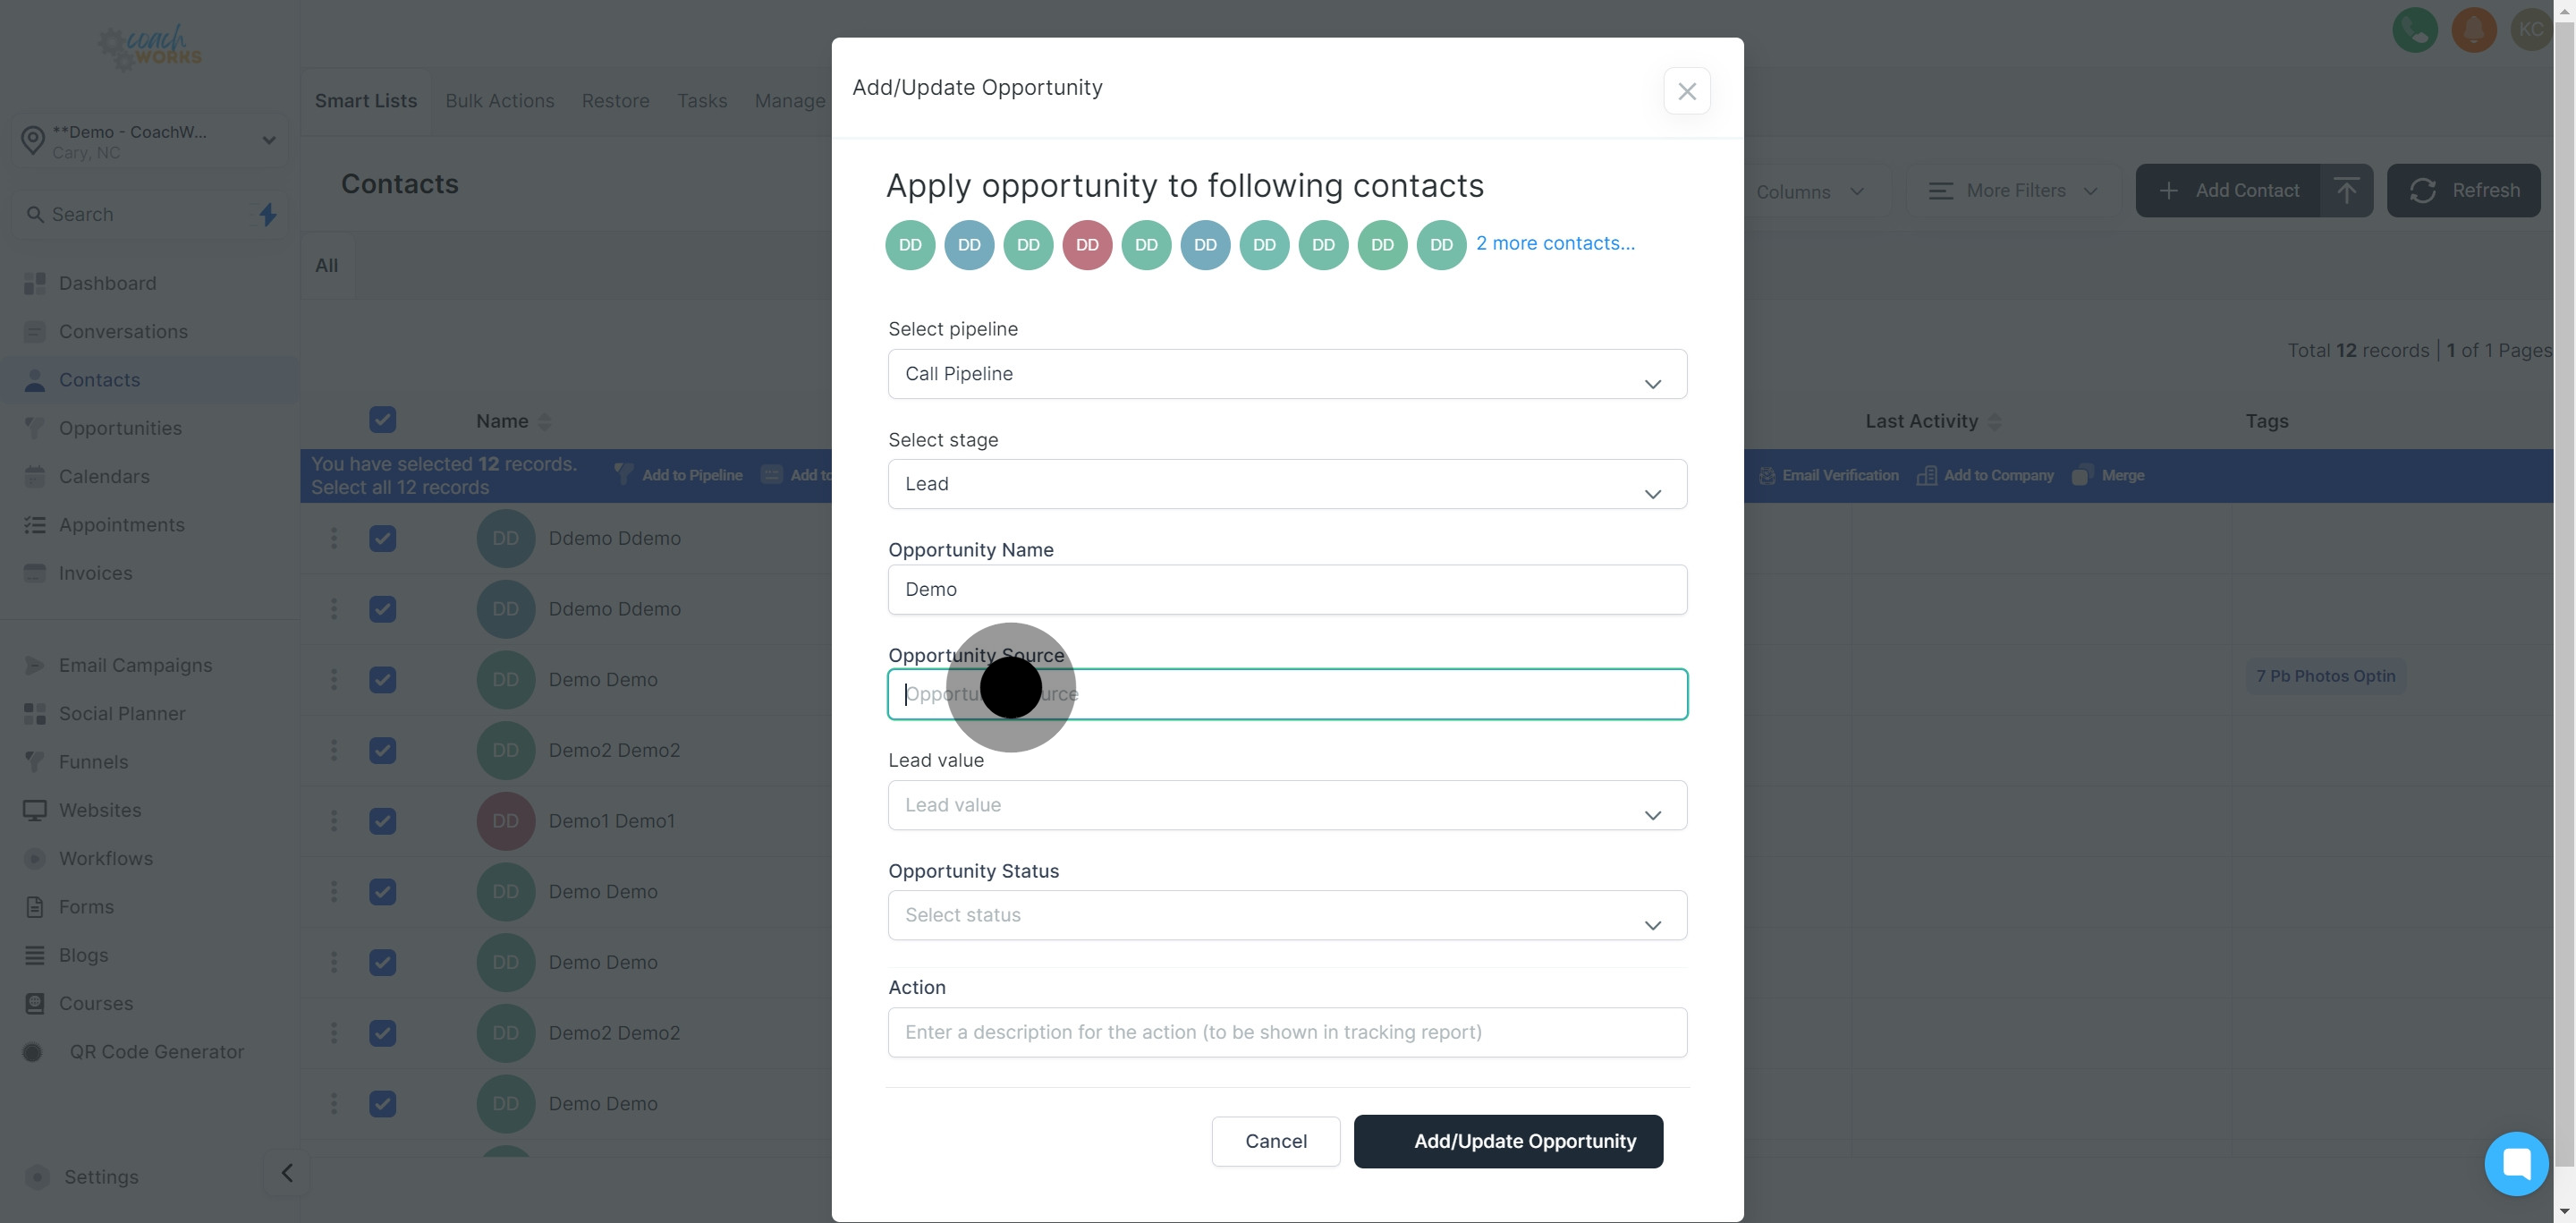Click the '2 more contacts...' link
Image resolution: width=2576 pixels, height=1223 pixels.
tap(1555, 243)
